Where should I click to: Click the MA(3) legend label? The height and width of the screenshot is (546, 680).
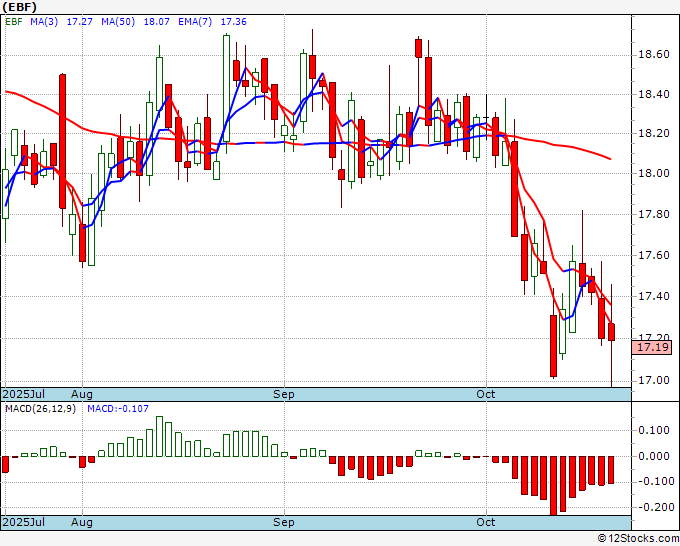44,22
